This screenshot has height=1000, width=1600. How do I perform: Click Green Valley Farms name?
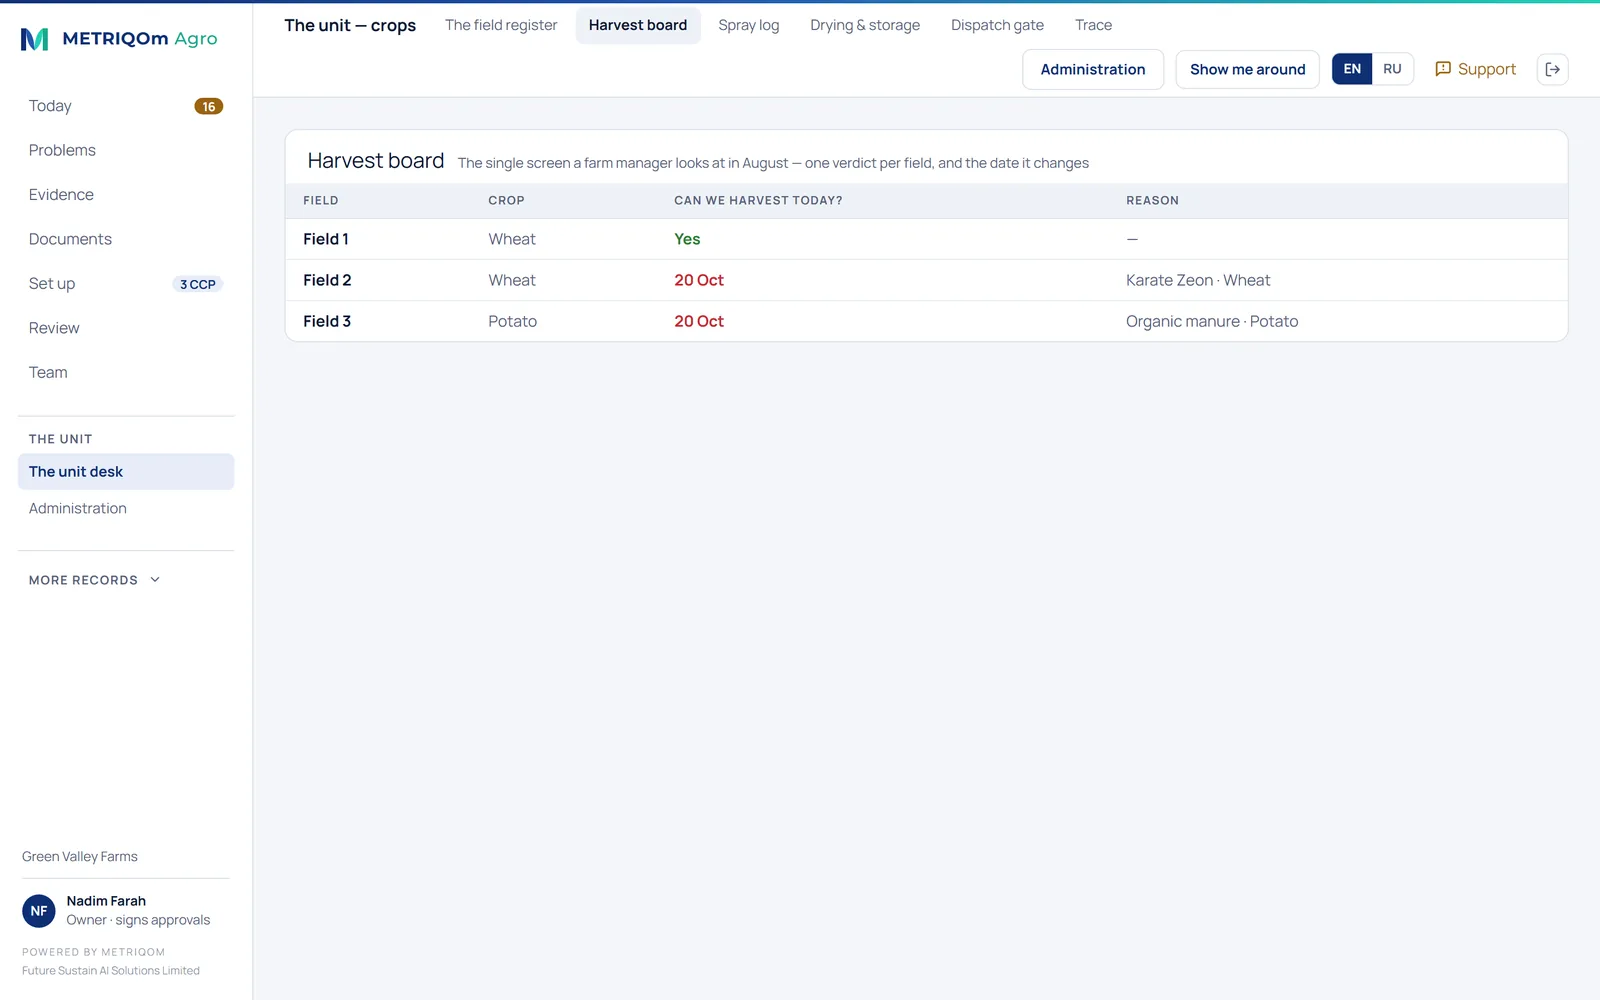(x=80, y=857)
